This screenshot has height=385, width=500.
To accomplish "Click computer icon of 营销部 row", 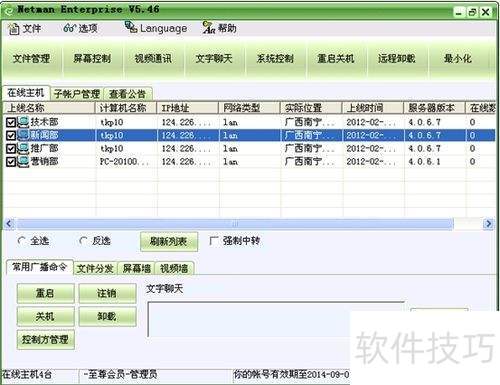I will [x=23, y=162].
